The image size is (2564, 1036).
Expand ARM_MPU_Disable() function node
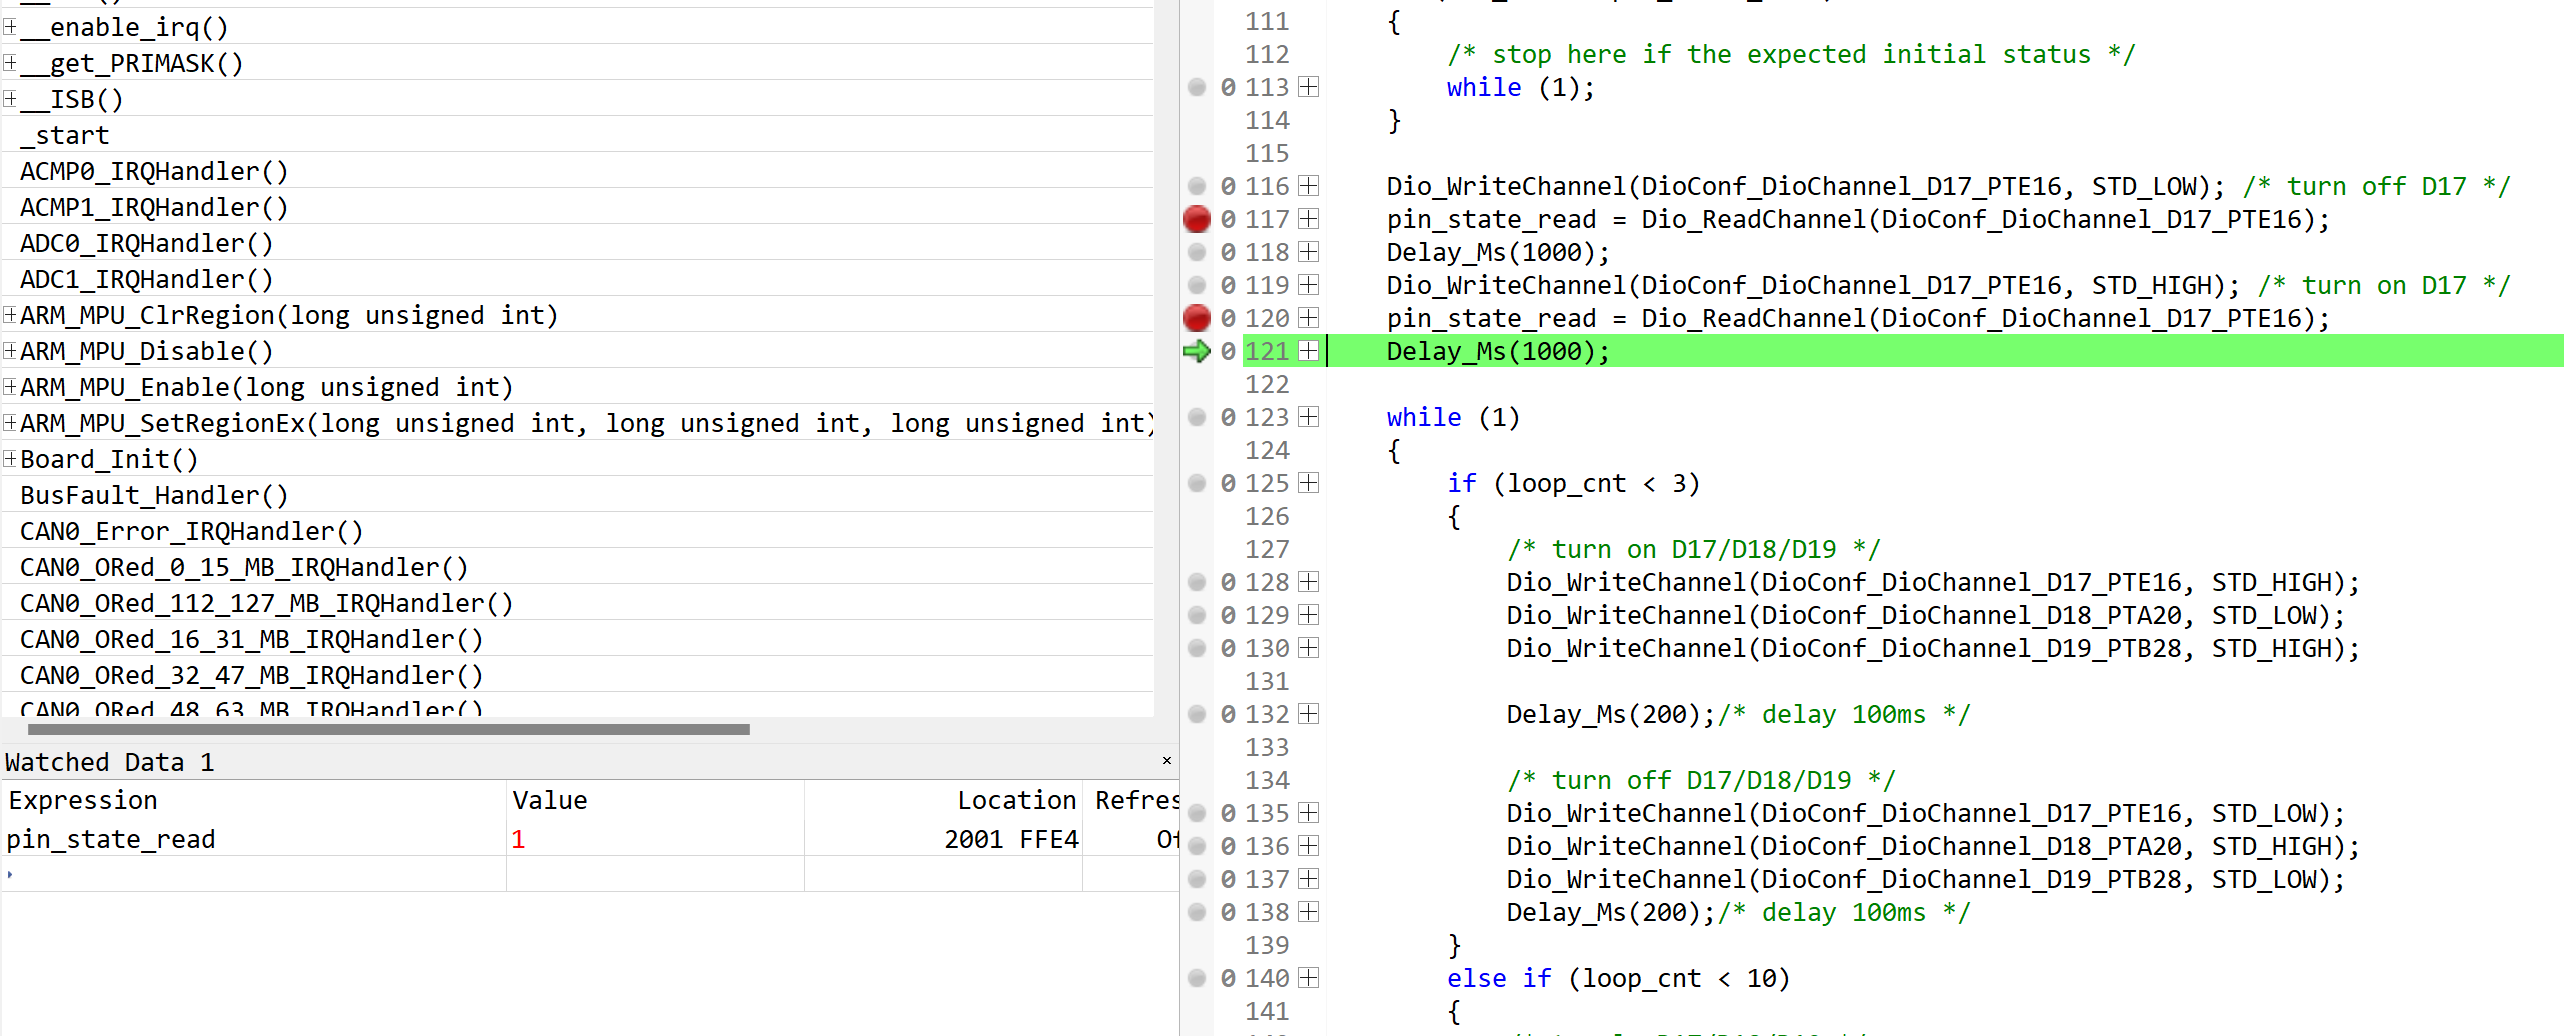(10, 351)
